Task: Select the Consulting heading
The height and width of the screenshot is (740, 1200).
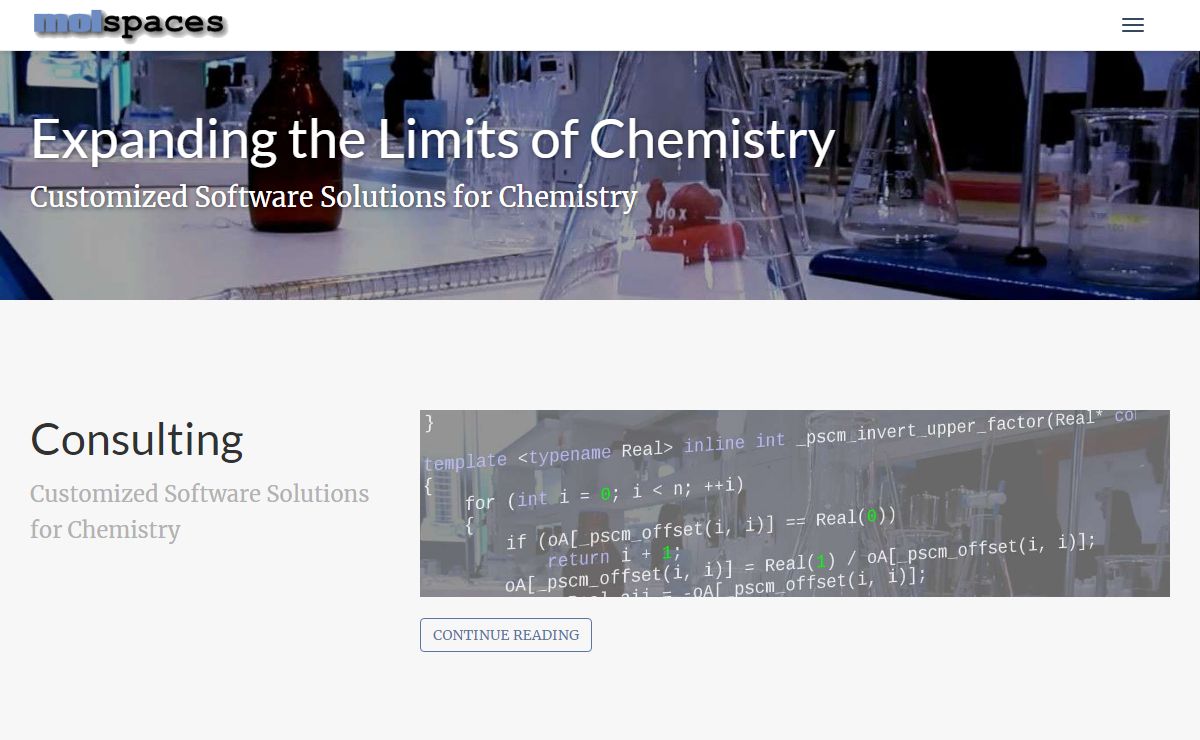Action: [137, 439]
